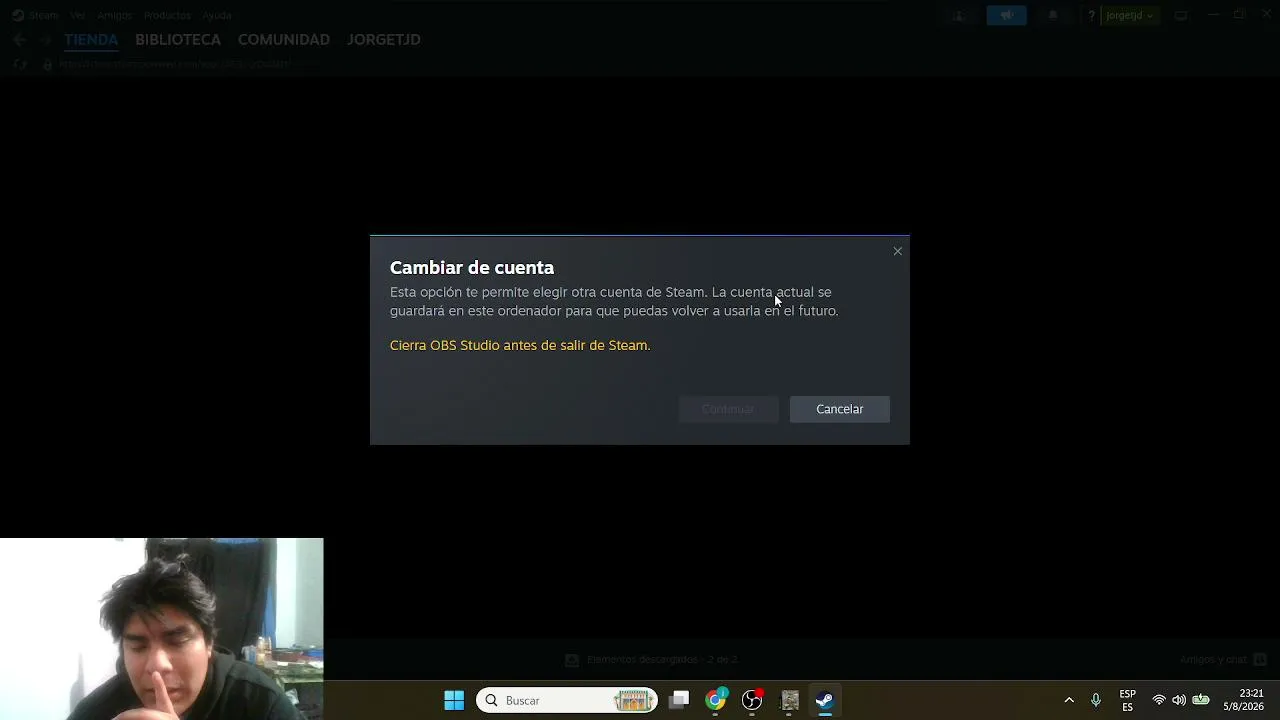
Task: Open the JORGETJD profile tab
Action: point(384,40)
